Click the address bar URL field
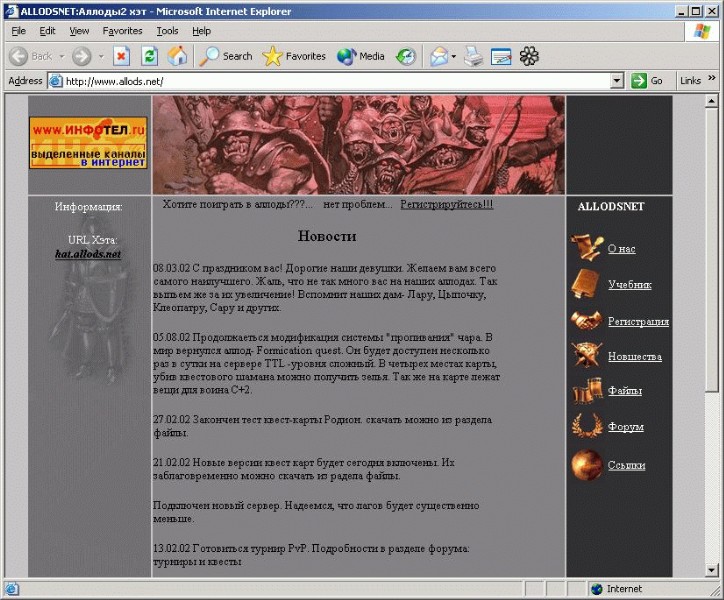 point(337,81)
